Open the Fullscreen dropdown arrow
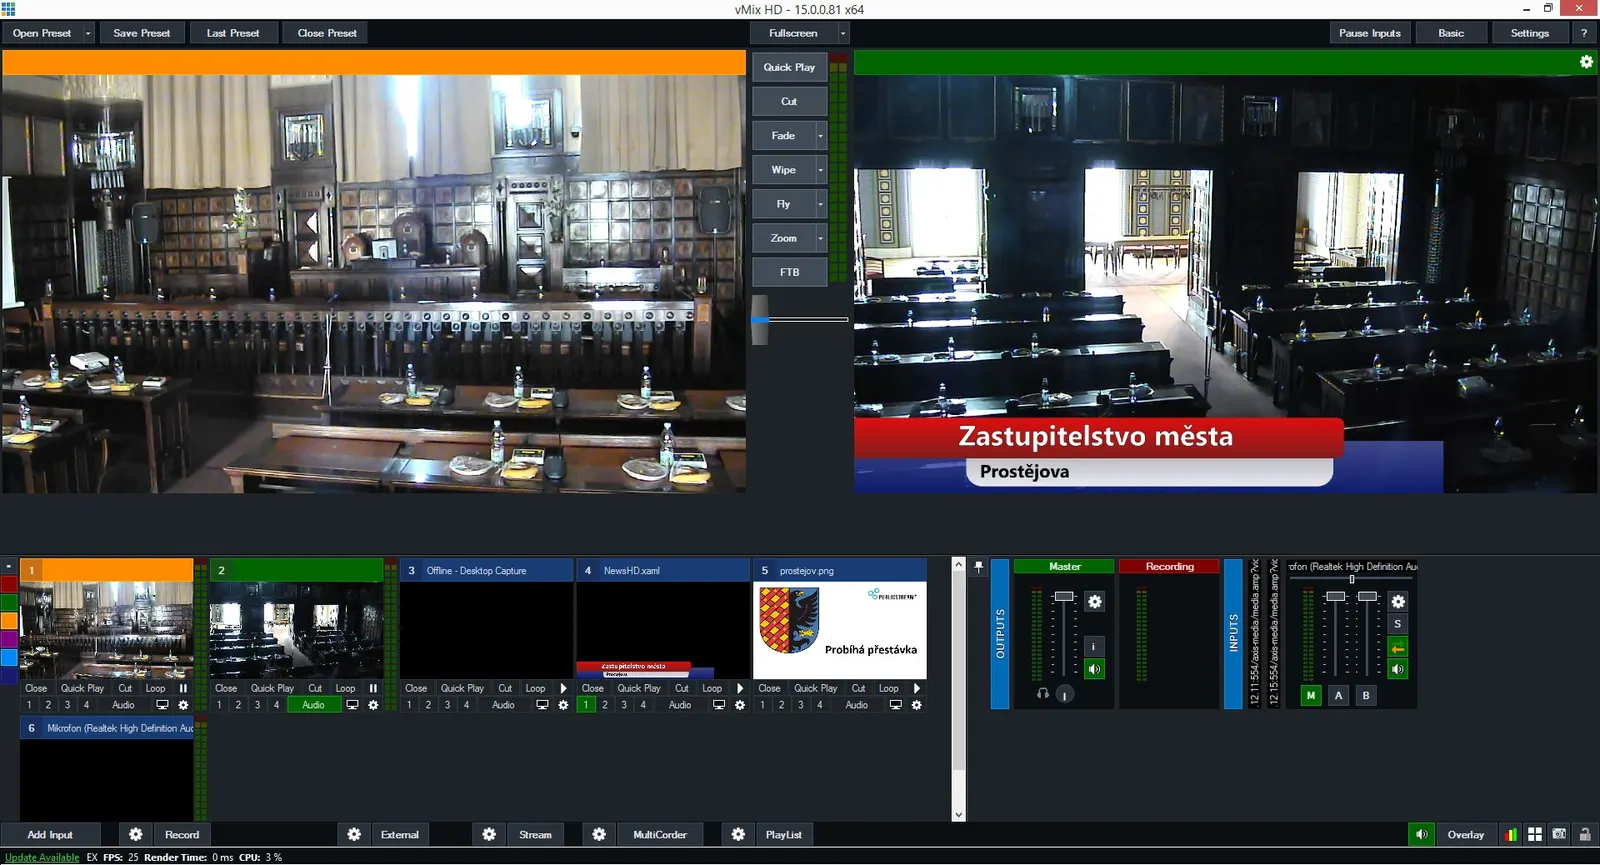The width and height of the screenshot is (1600, 865). tap(843, 33)
